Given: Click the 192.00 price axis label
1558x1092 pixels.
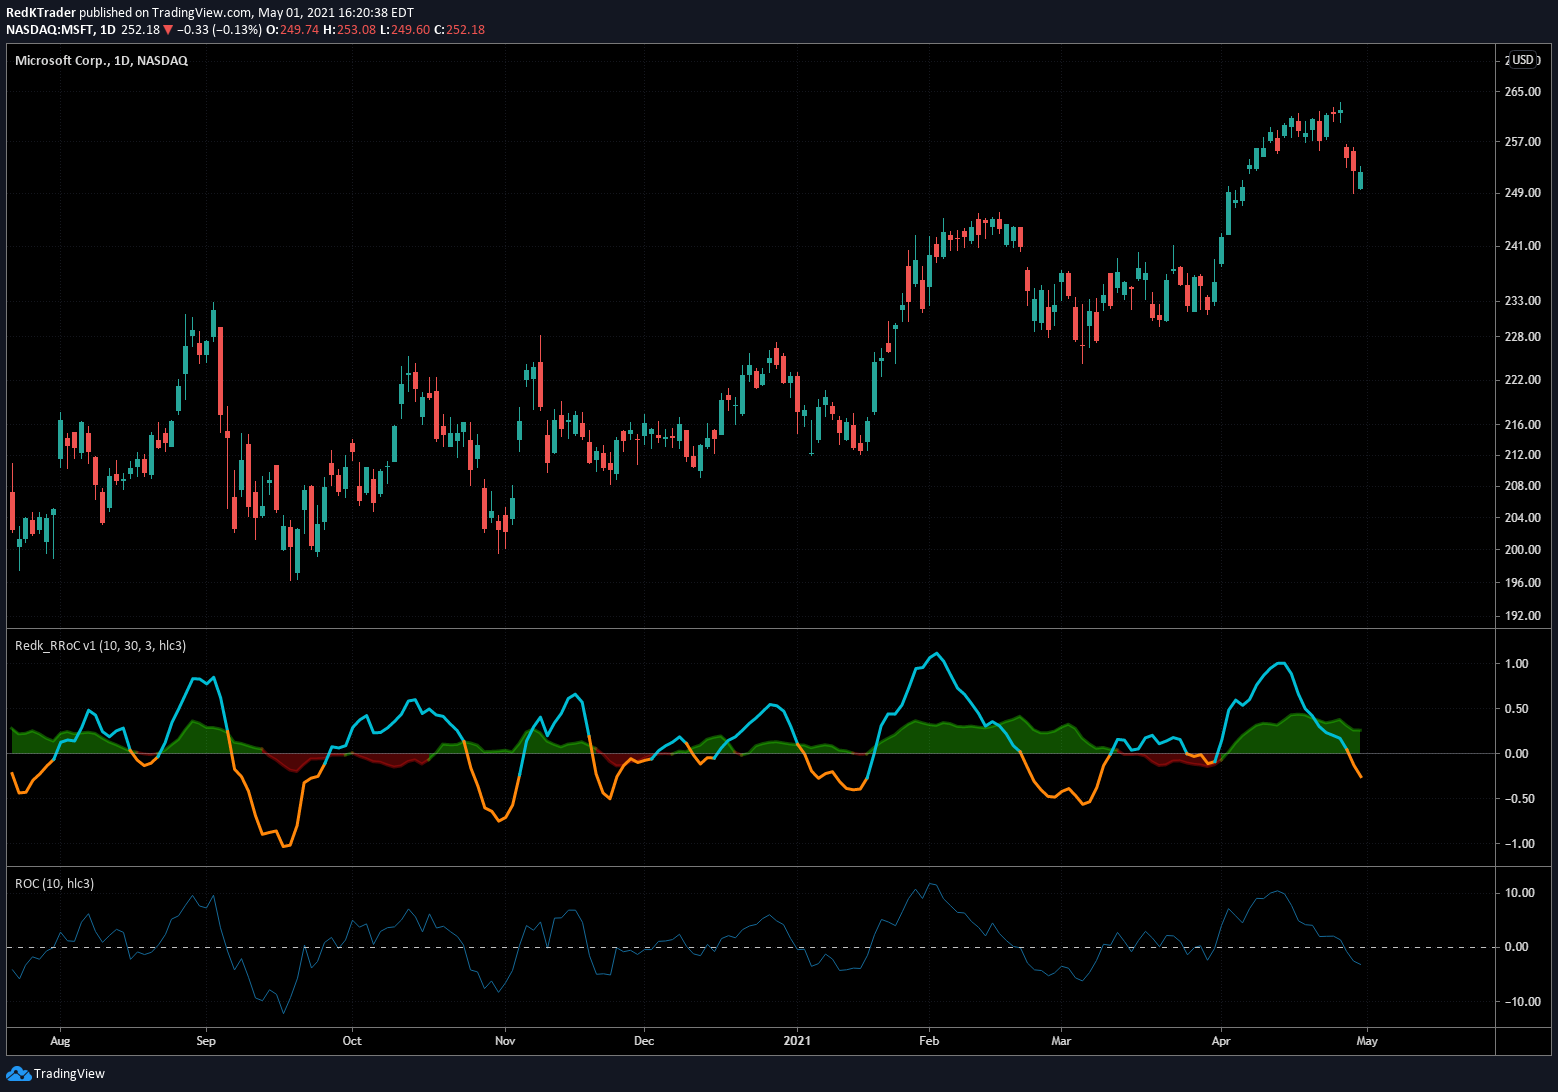Looking at the screenshot, I should click(x=1522, y=616).
